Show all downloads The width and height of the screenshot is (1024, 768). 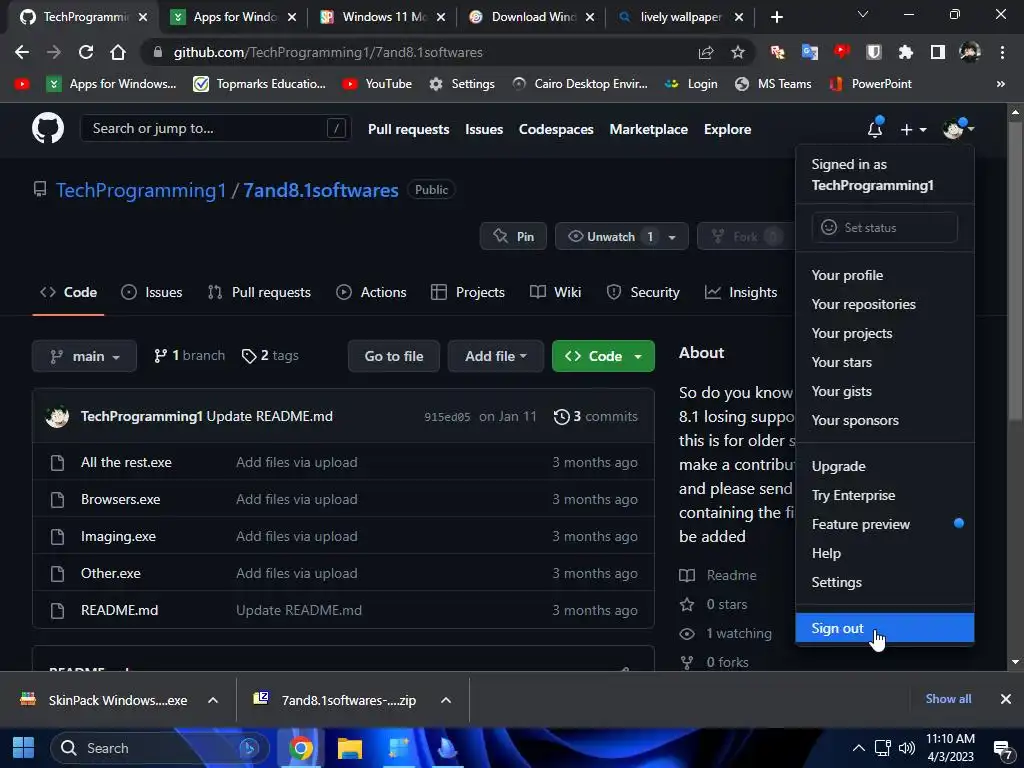coord(948,699)
